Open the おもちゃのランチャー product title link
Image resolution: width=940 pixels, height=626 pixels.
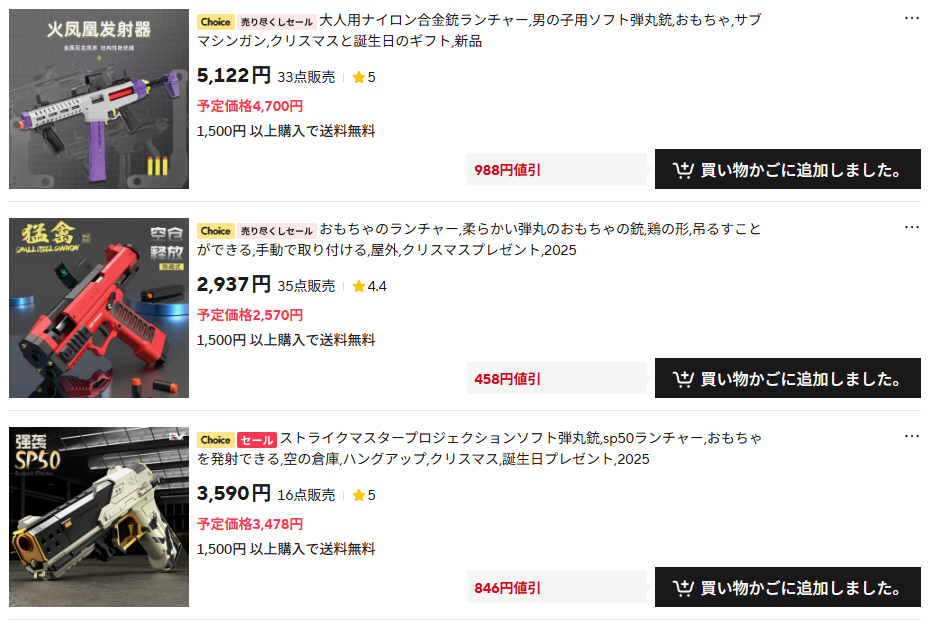(479, 239)
